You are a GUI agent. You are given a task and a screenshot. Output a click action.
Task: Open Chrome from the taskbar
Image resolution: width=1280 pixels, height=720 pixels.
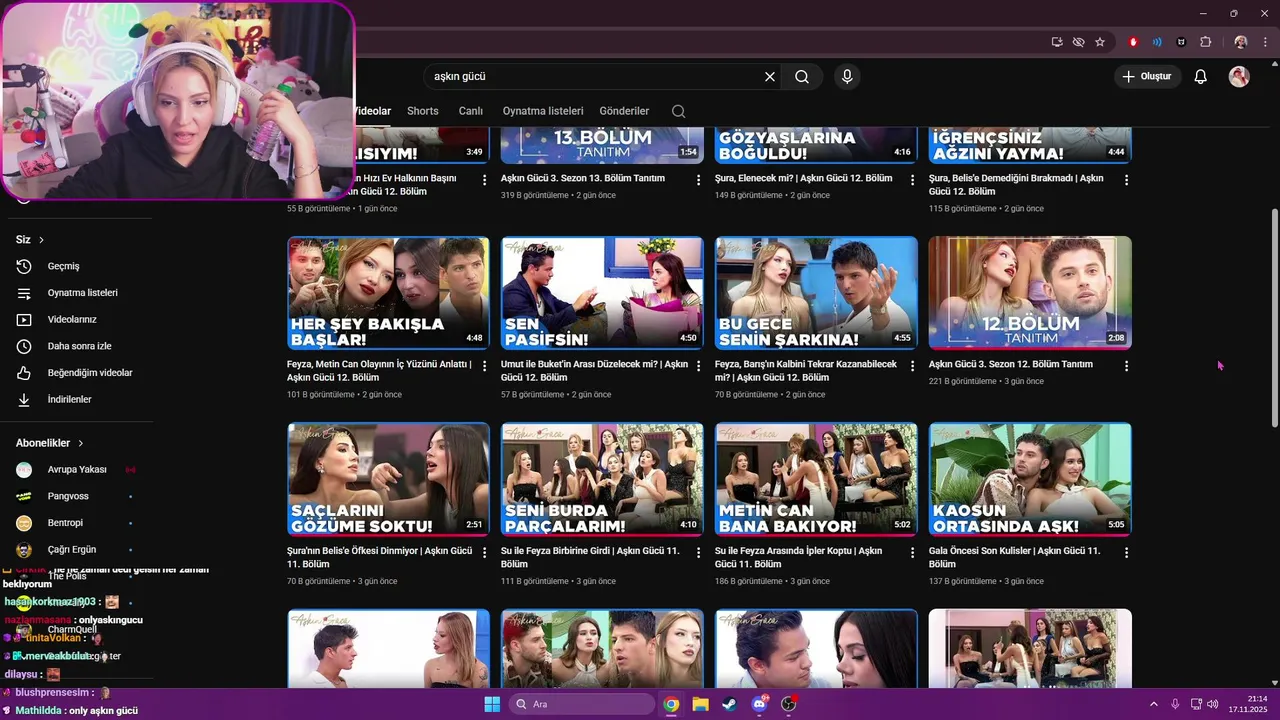pyautogui.click(x=671, y=704)
